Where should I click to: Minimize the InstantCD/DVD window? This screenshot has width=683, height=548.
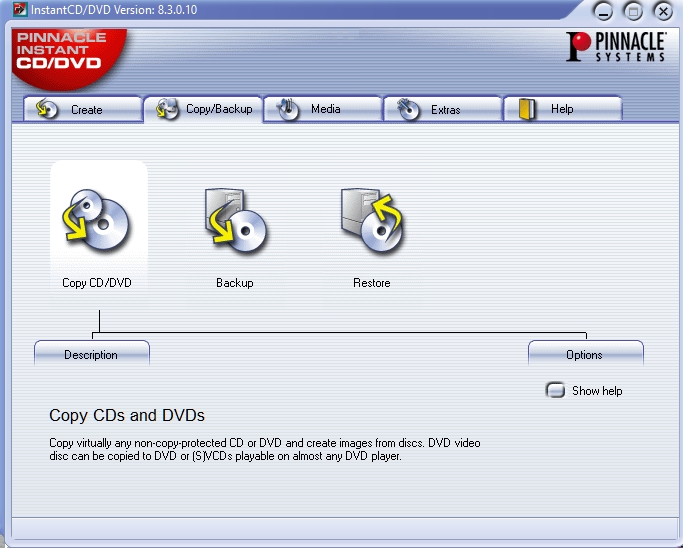[603, 12]
